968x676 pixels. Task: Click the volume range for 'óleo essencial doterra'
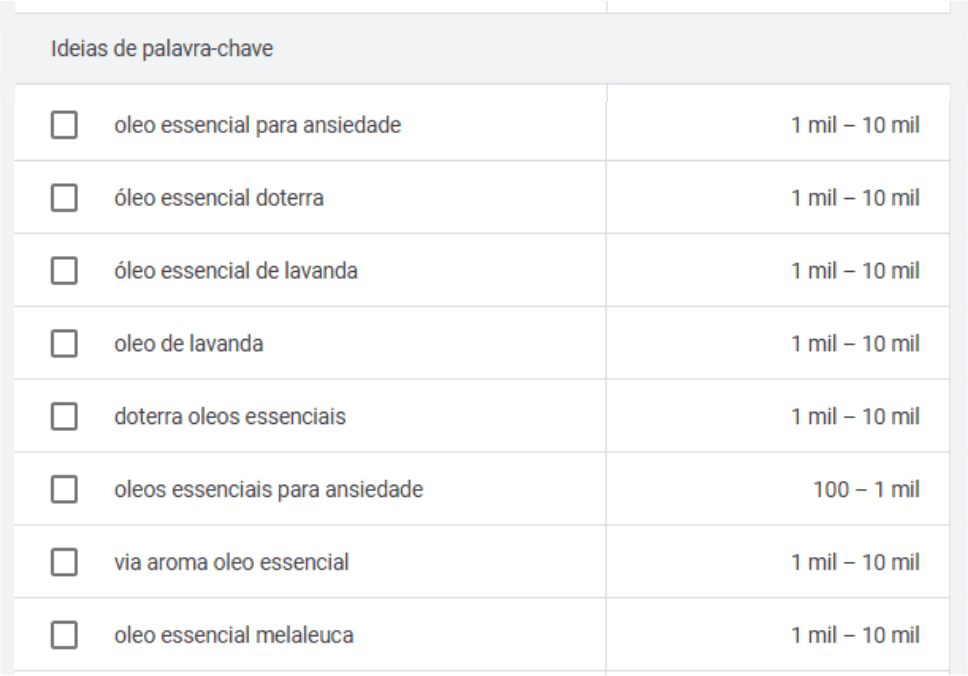tap(855, 199)
